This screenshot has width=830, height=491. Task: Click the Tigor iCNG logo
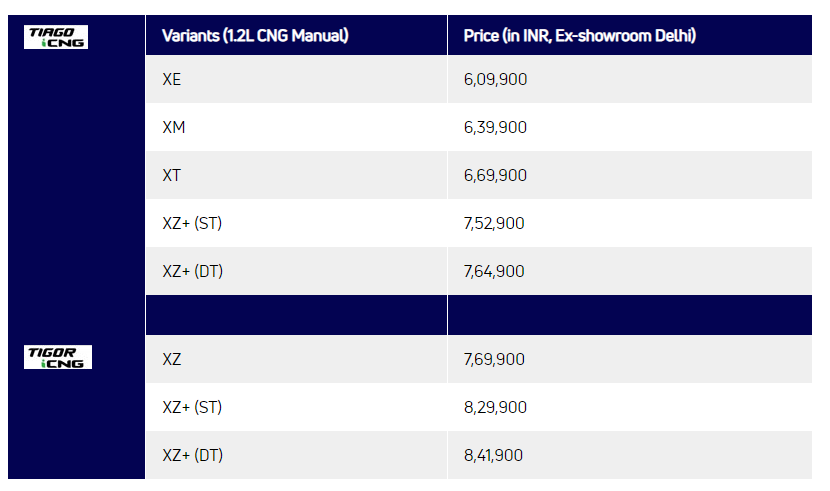click(57, 357)
